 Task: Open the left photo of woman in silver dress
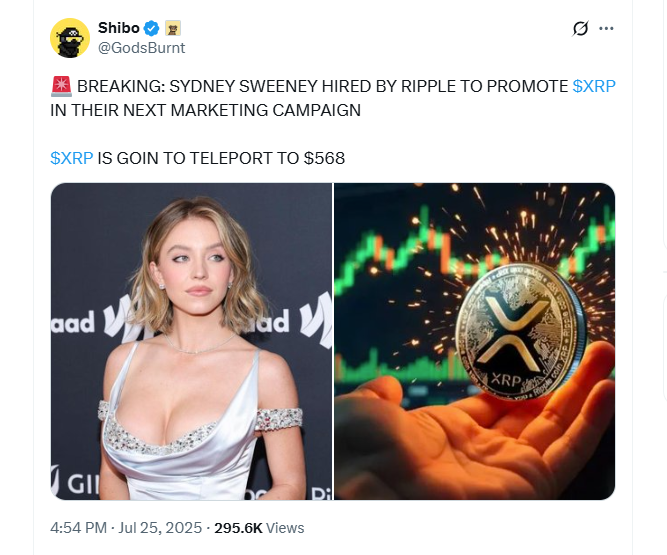click(191, 341)
